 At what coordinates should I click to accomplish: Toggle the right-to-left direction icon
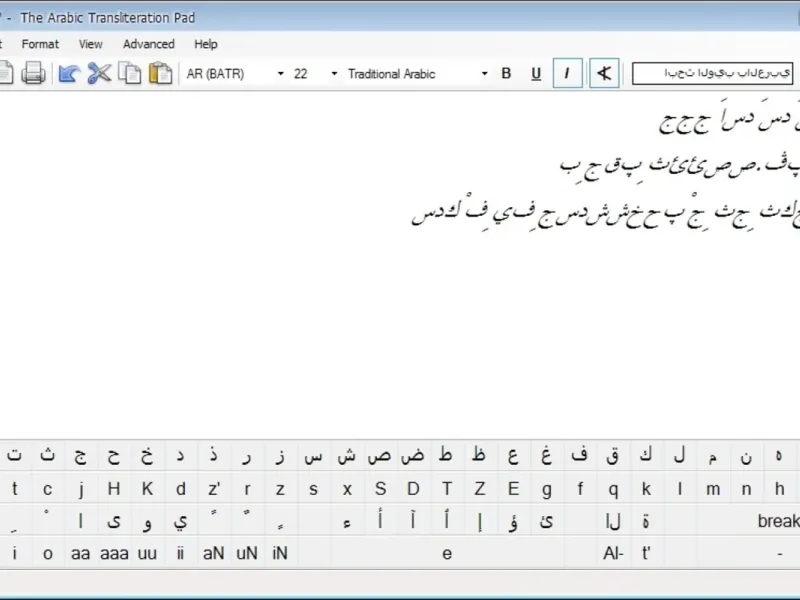pos(604,73)
